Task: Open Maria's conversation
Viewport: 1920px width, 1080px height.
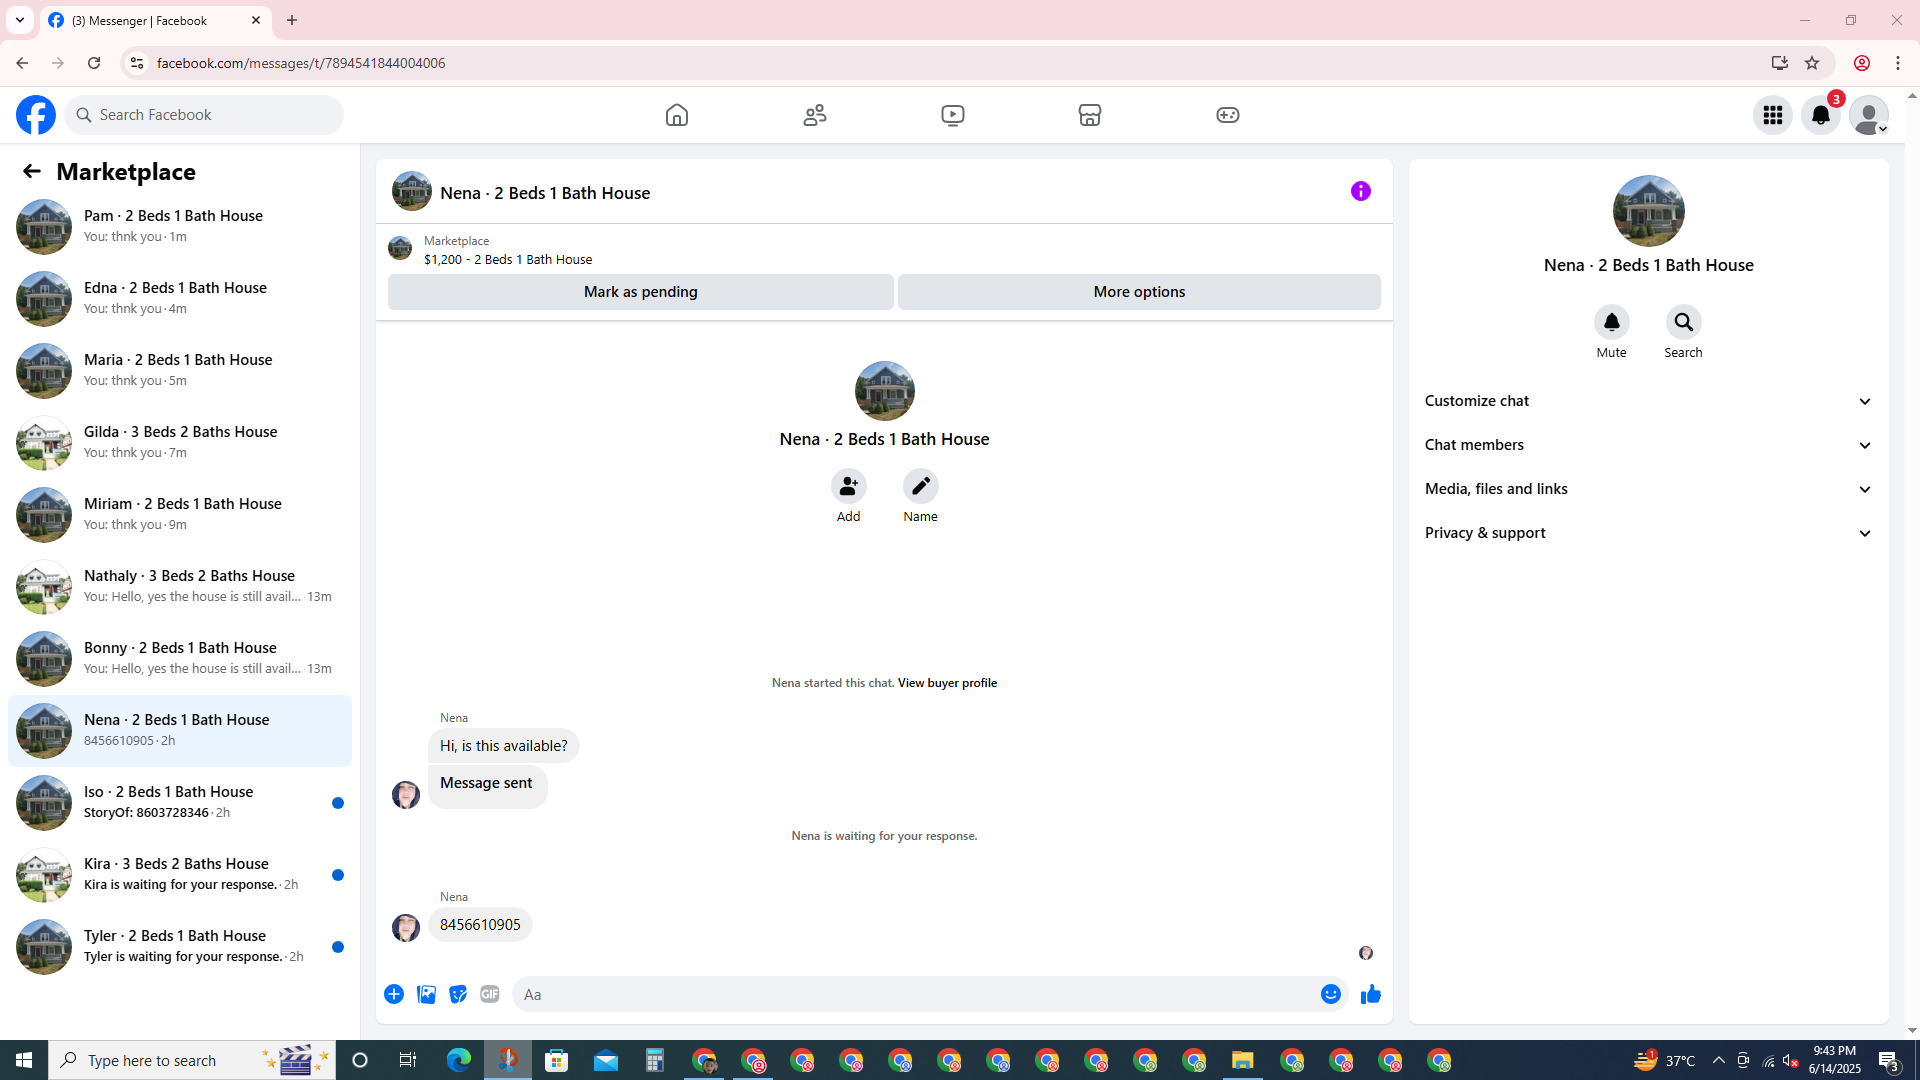Action: tap(180, 371)
